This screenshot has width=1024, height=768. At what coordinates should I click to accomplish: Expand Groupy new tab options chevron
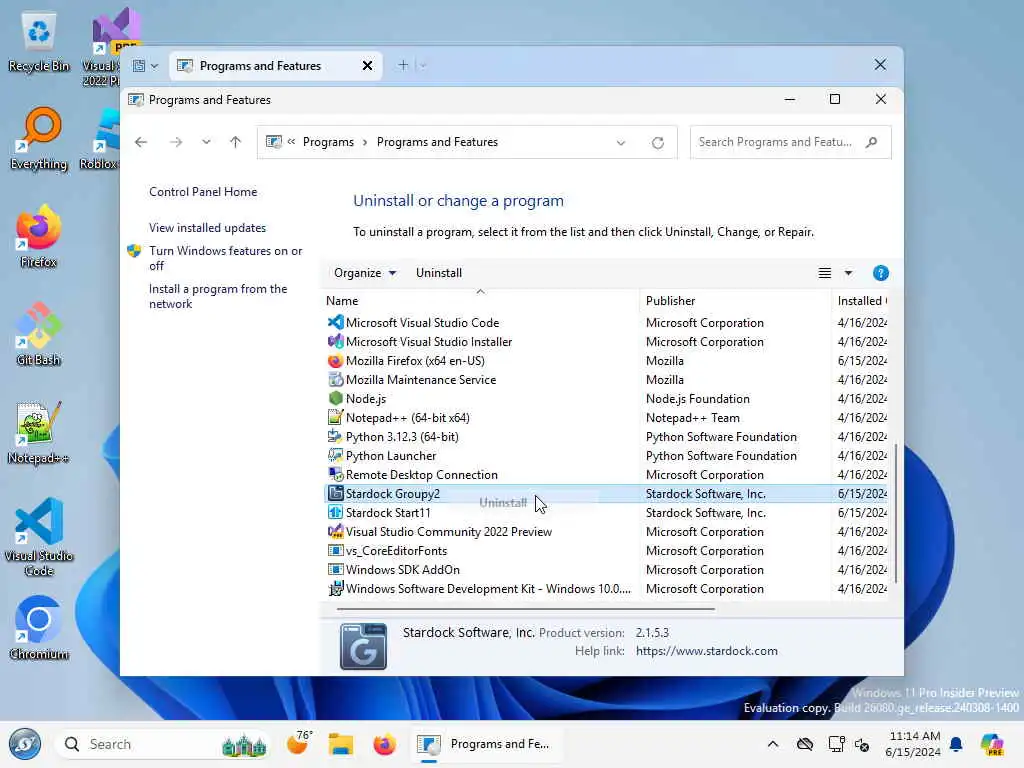click(x=423, y=65)
